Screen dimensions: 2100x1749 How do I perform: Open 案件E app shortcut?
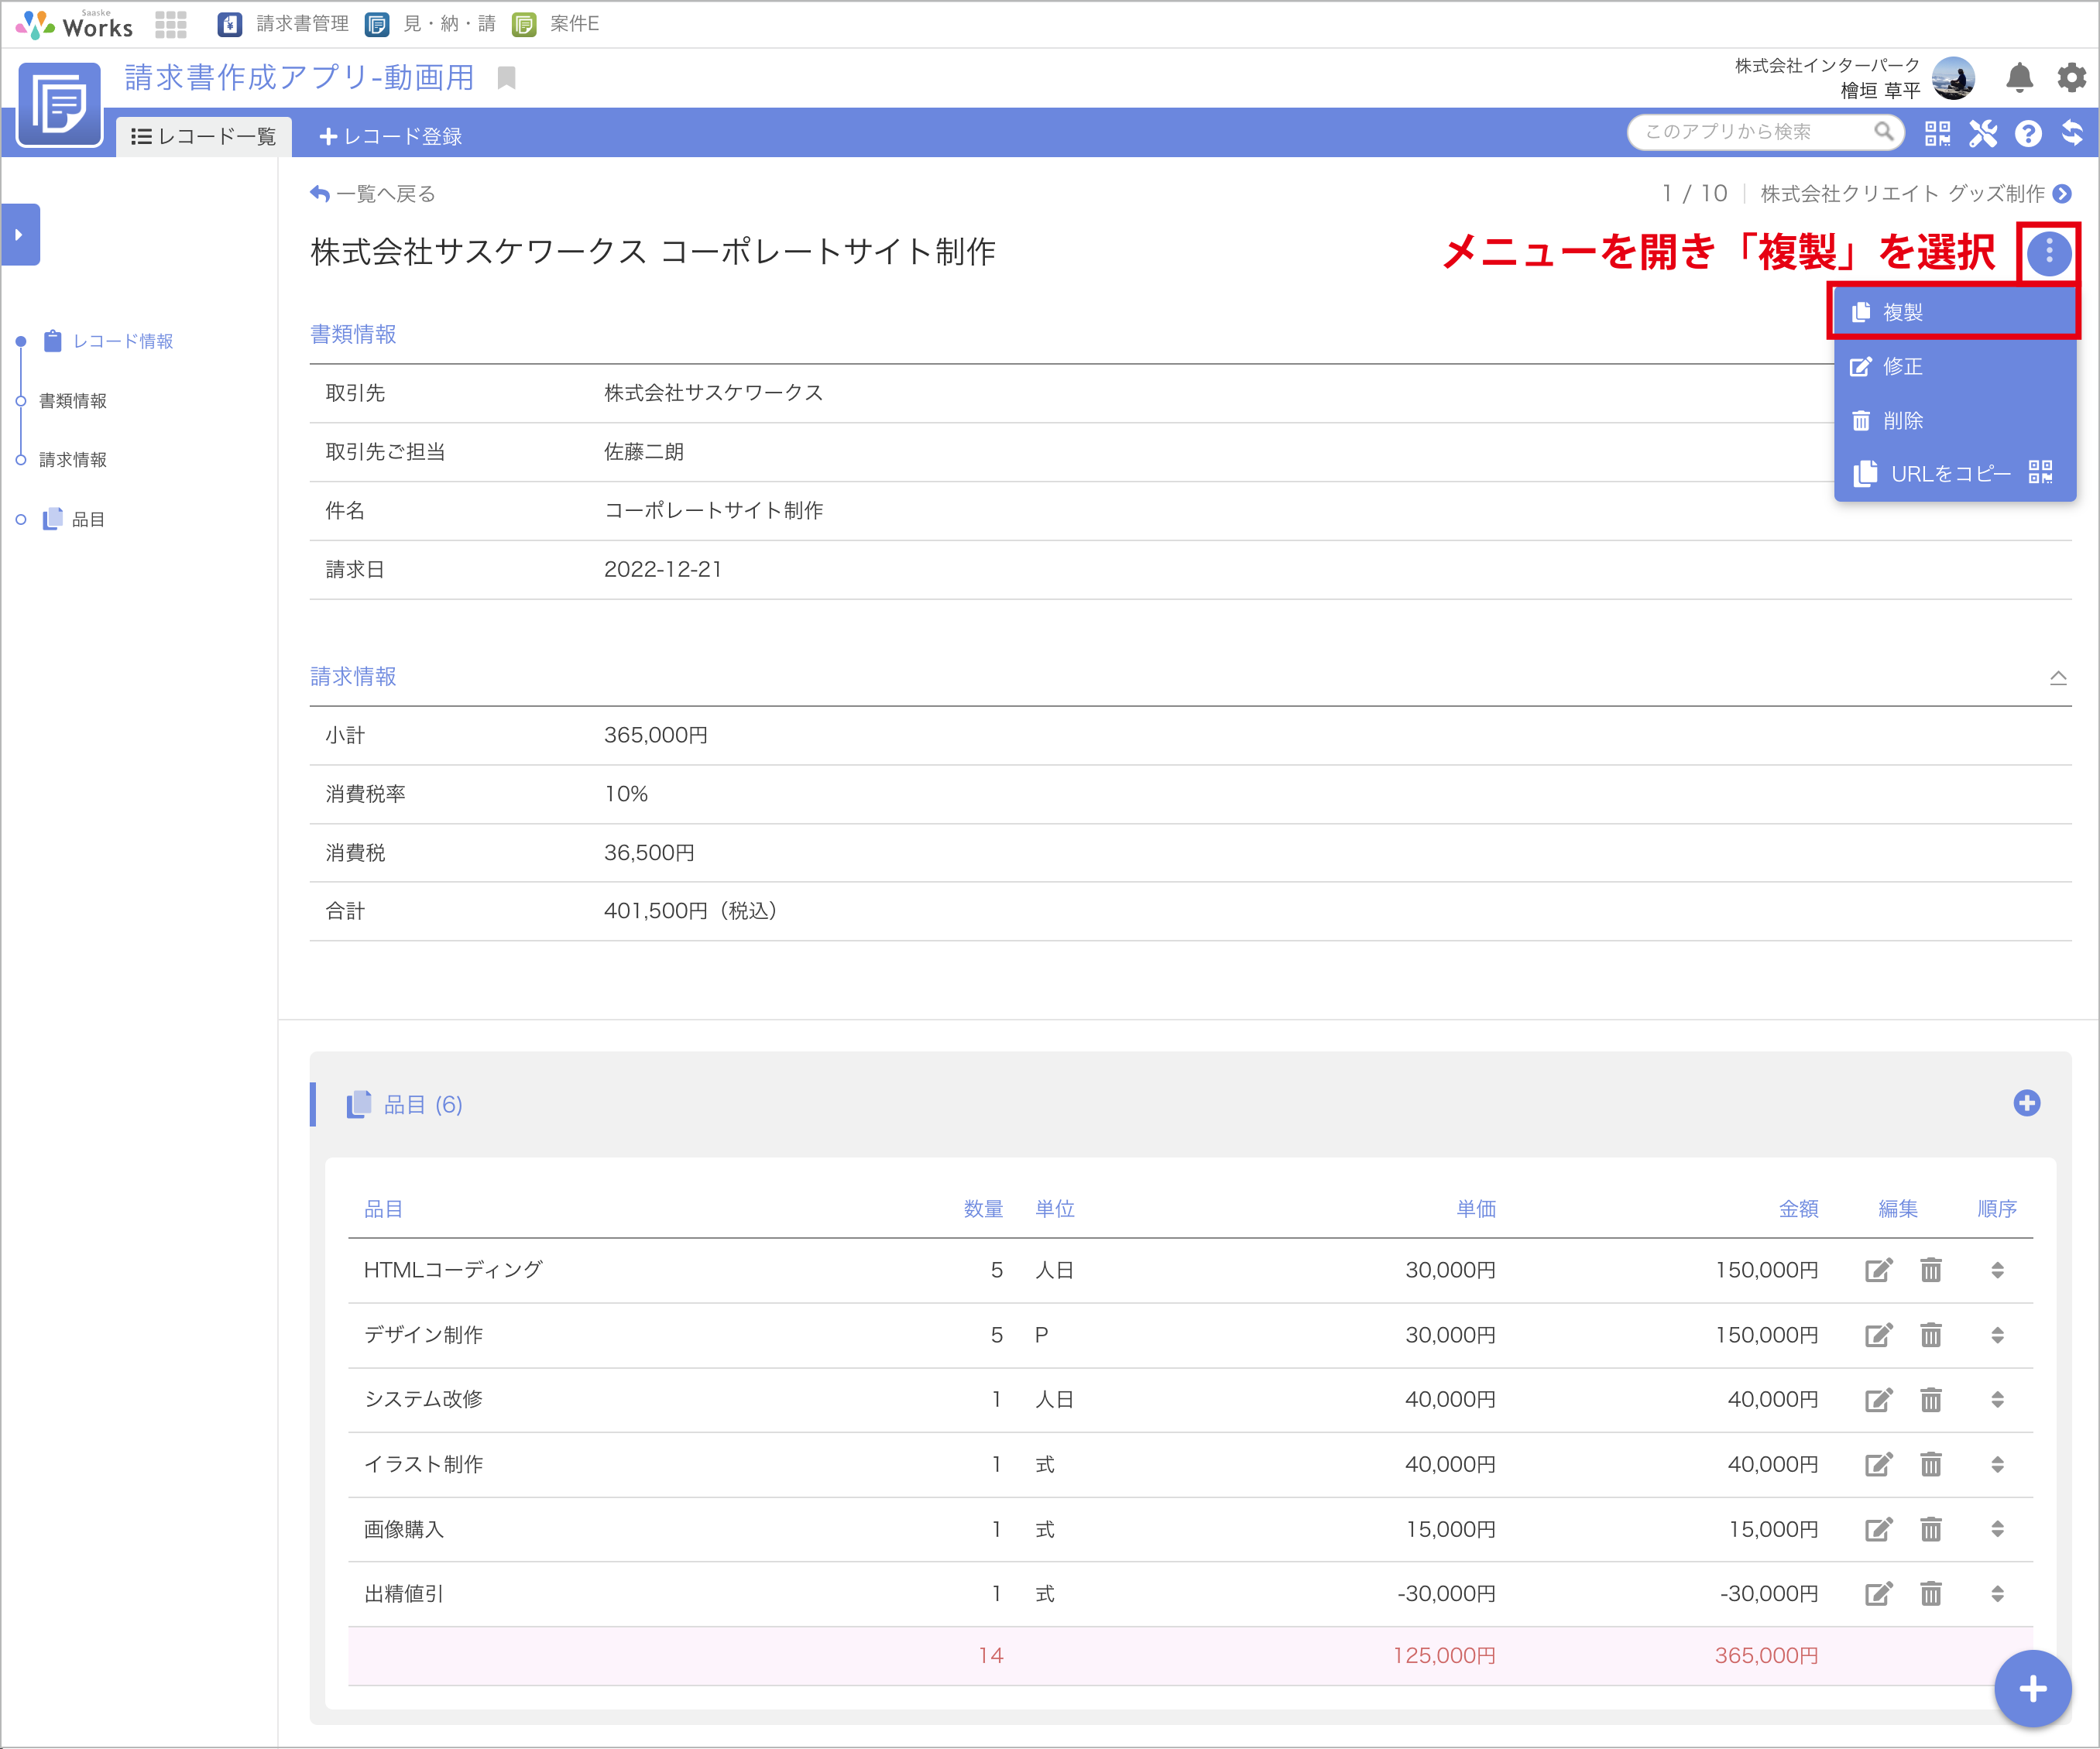coord(556,24)
